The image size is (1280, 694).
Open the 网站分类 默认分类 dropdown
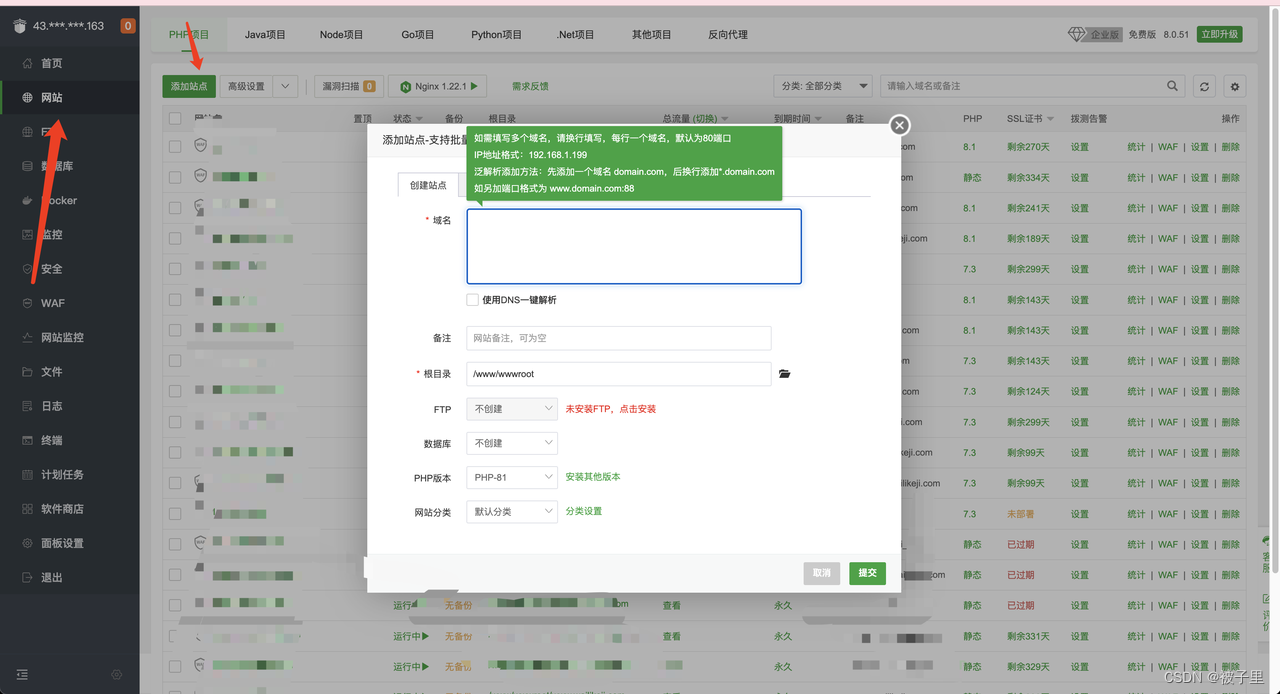coord(512,512)
